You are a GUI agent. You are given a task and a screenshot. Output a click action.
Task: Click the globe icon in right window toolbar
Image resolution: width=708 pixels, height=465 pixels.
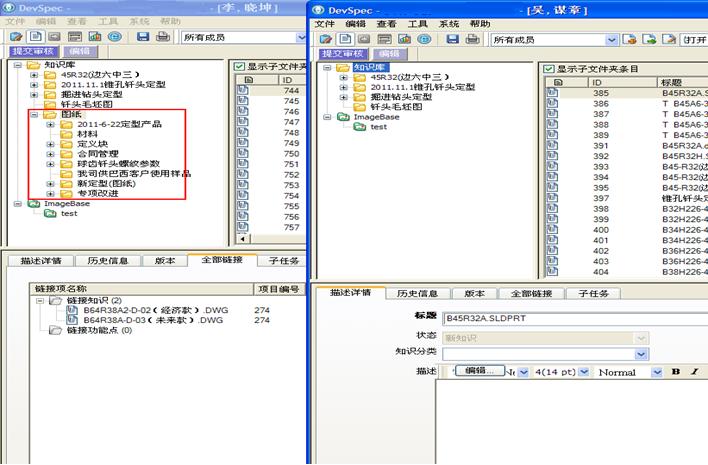424,39
